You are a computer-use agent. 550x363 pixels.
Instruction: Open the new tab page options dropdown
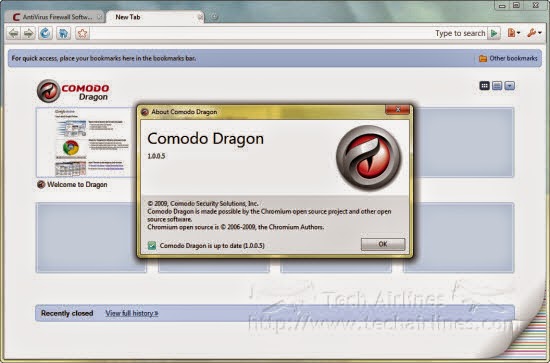pyautogui.click(x=510, y=86)
